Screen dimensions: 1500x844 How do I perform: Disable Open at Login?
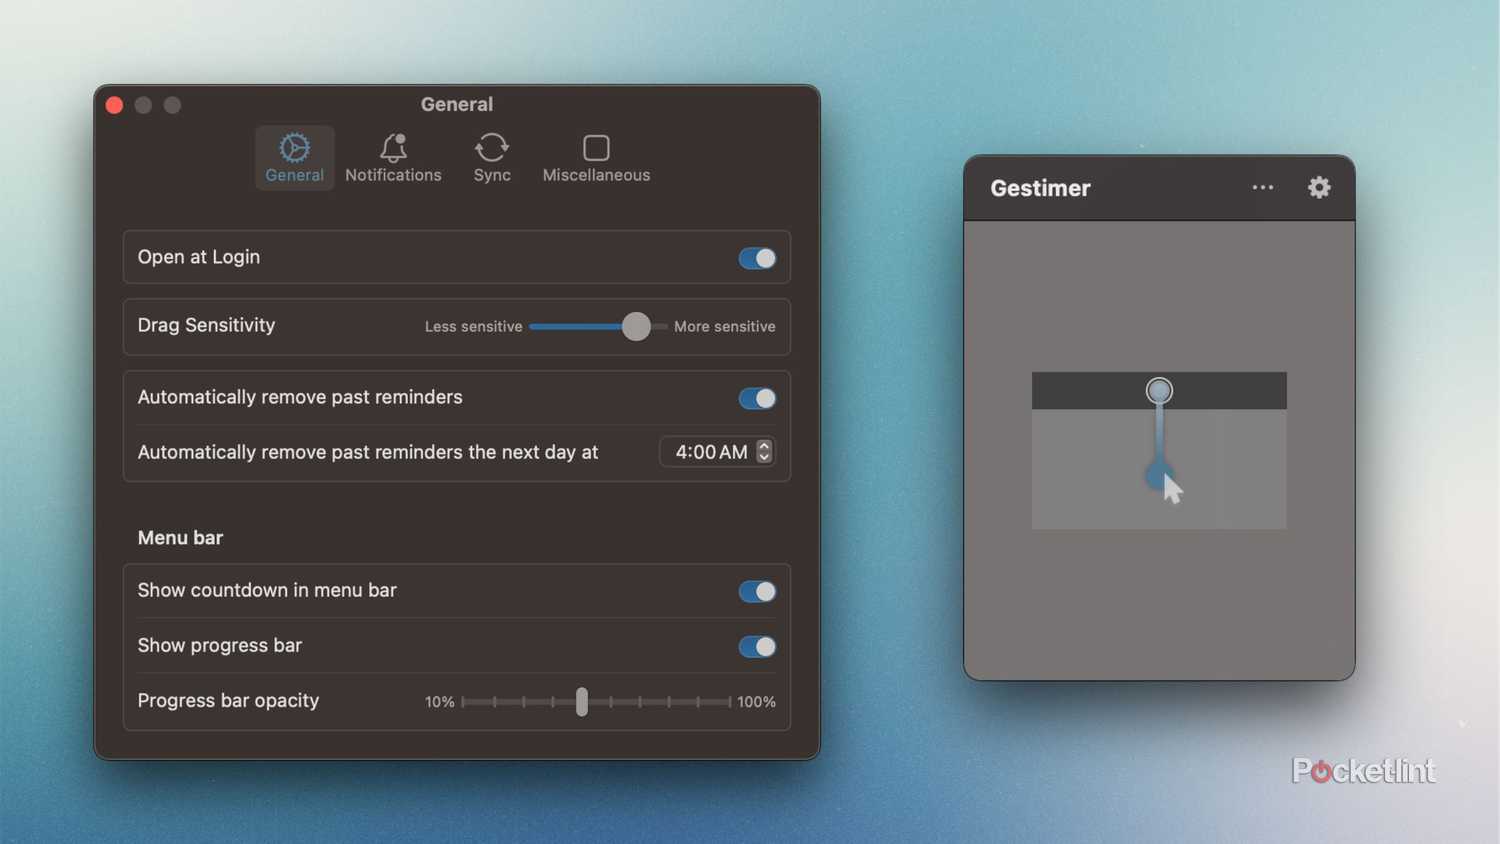tap(757, 257)
